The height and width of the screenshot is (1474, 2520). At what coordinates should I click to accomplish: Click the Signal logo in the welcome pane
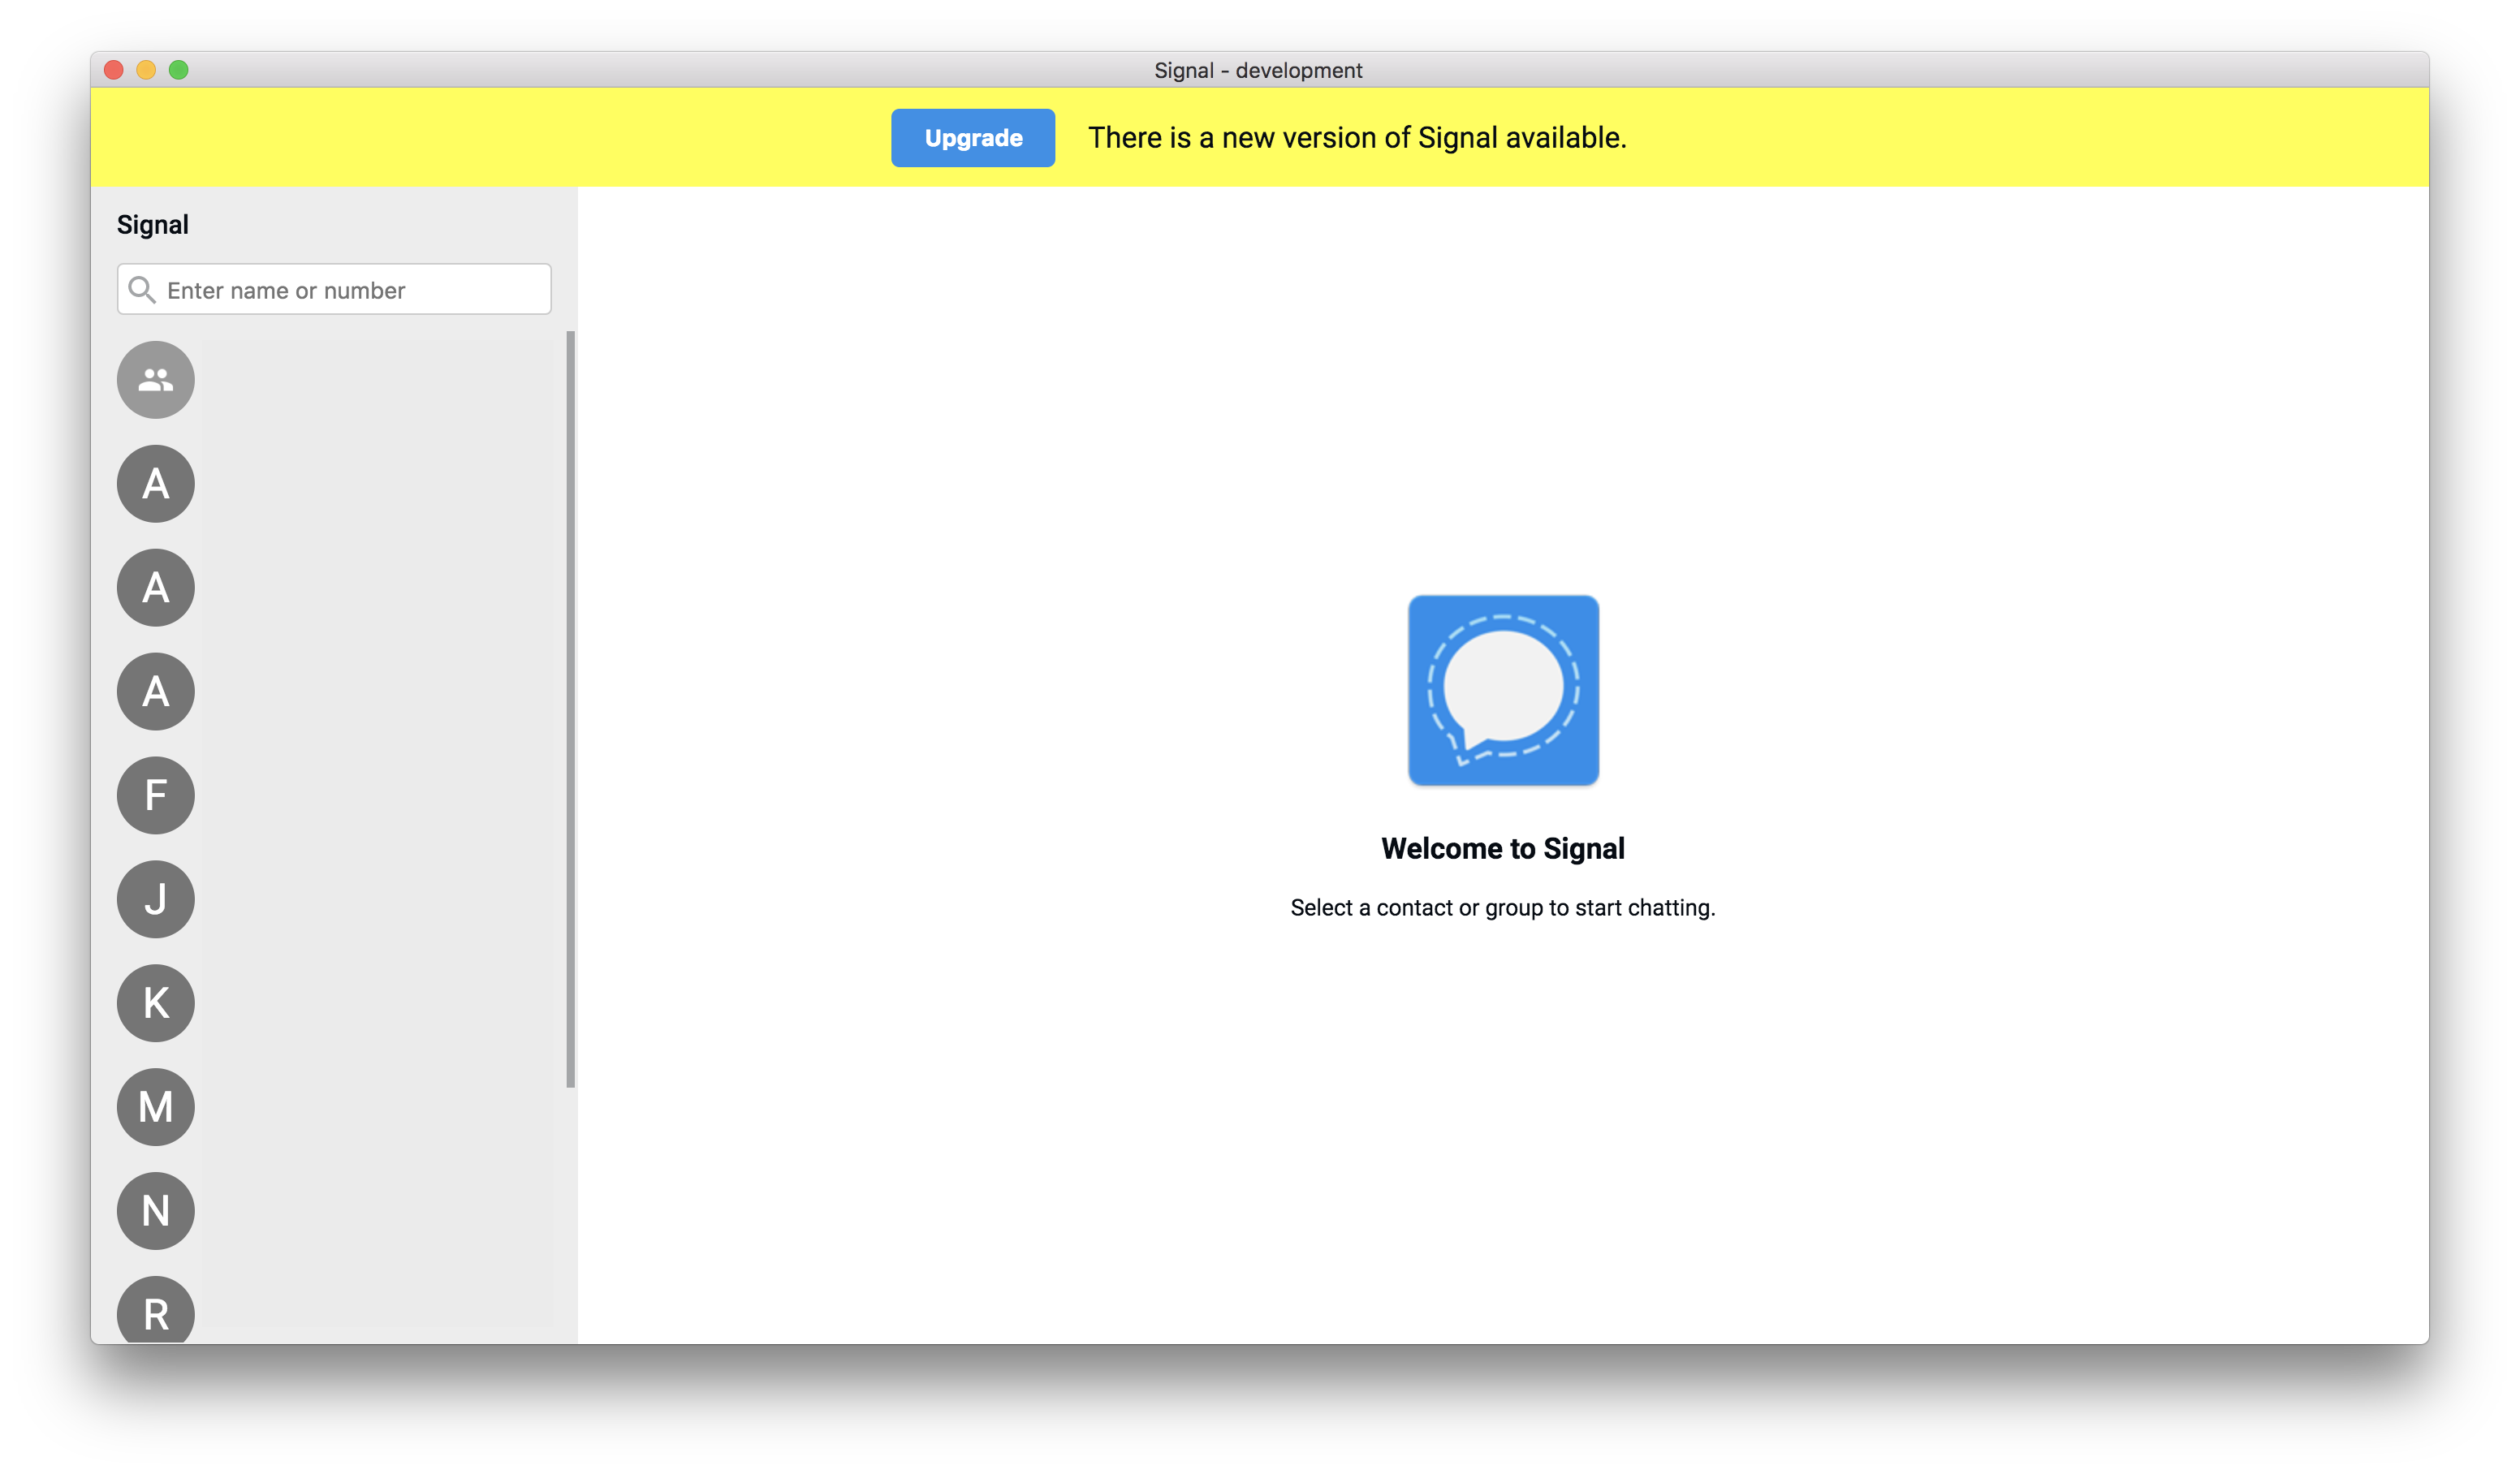pos(1502,690)
